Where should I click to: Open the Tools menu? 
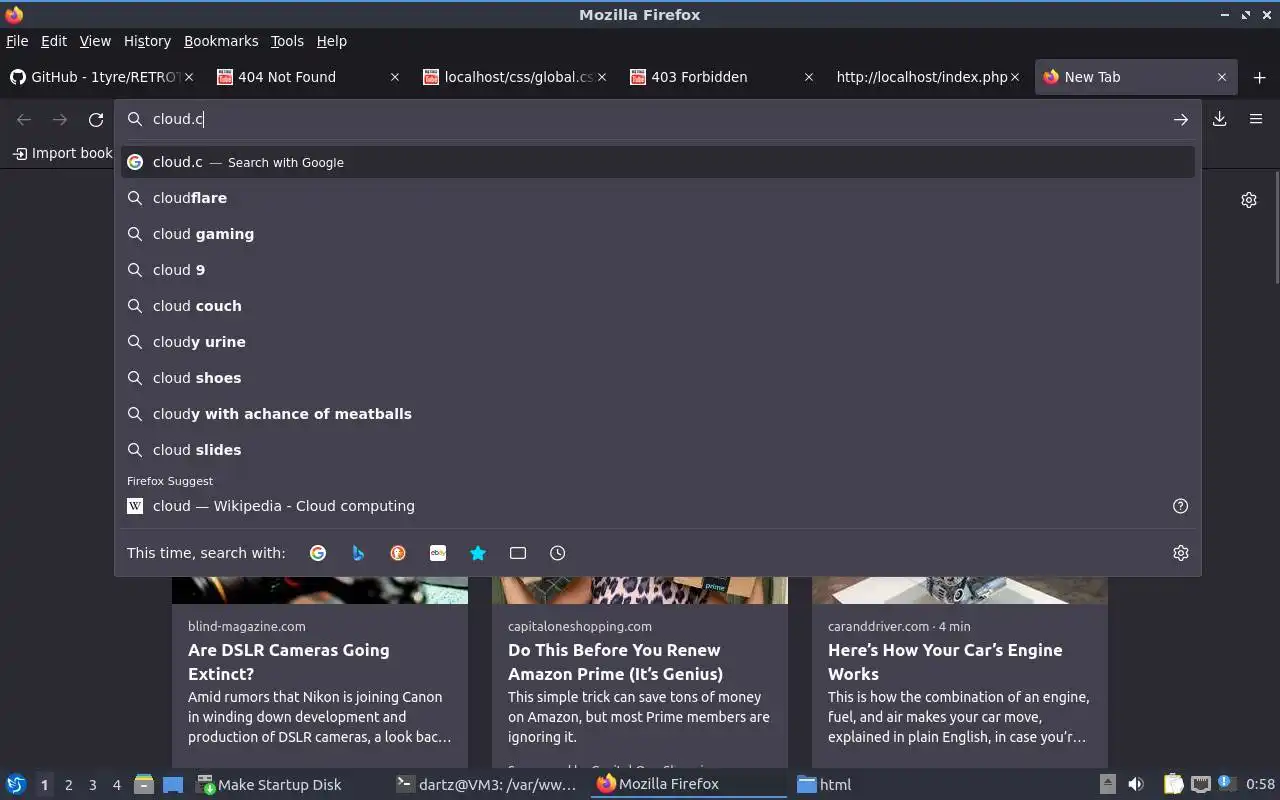click(287, 41)
